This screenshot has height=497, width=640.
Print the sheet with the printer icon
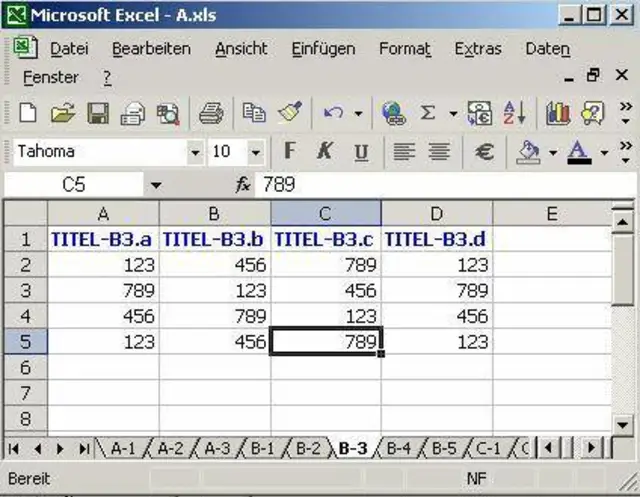tap(211, 113)
